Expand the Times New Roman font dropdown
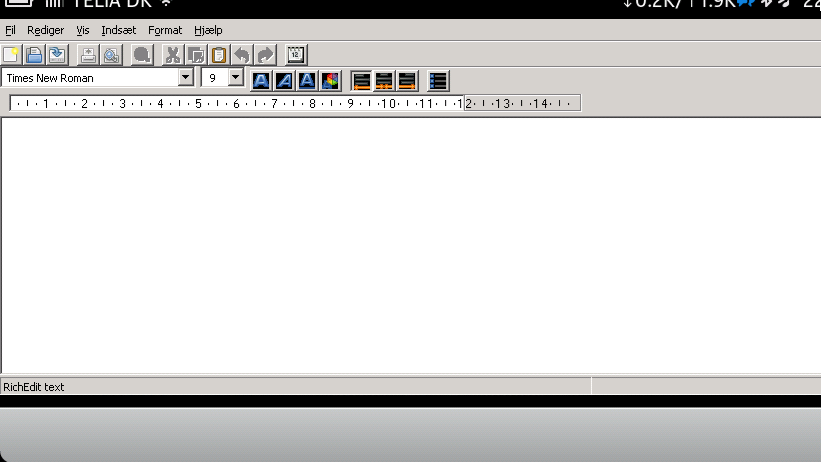Screen dimensions: 821x462 (186, 77)
